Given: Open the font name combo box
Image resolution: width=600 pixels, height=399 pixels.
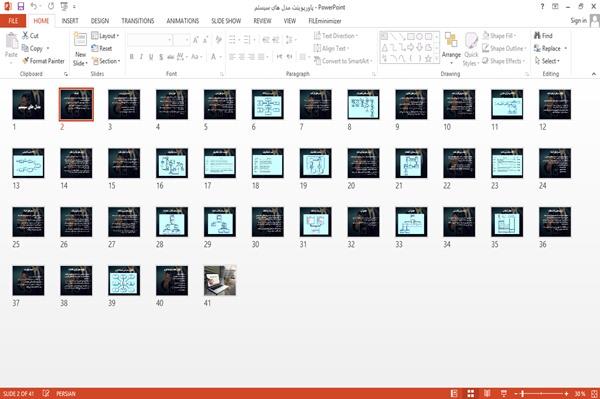Looking at the screenshot, I should tap(150, 40).
